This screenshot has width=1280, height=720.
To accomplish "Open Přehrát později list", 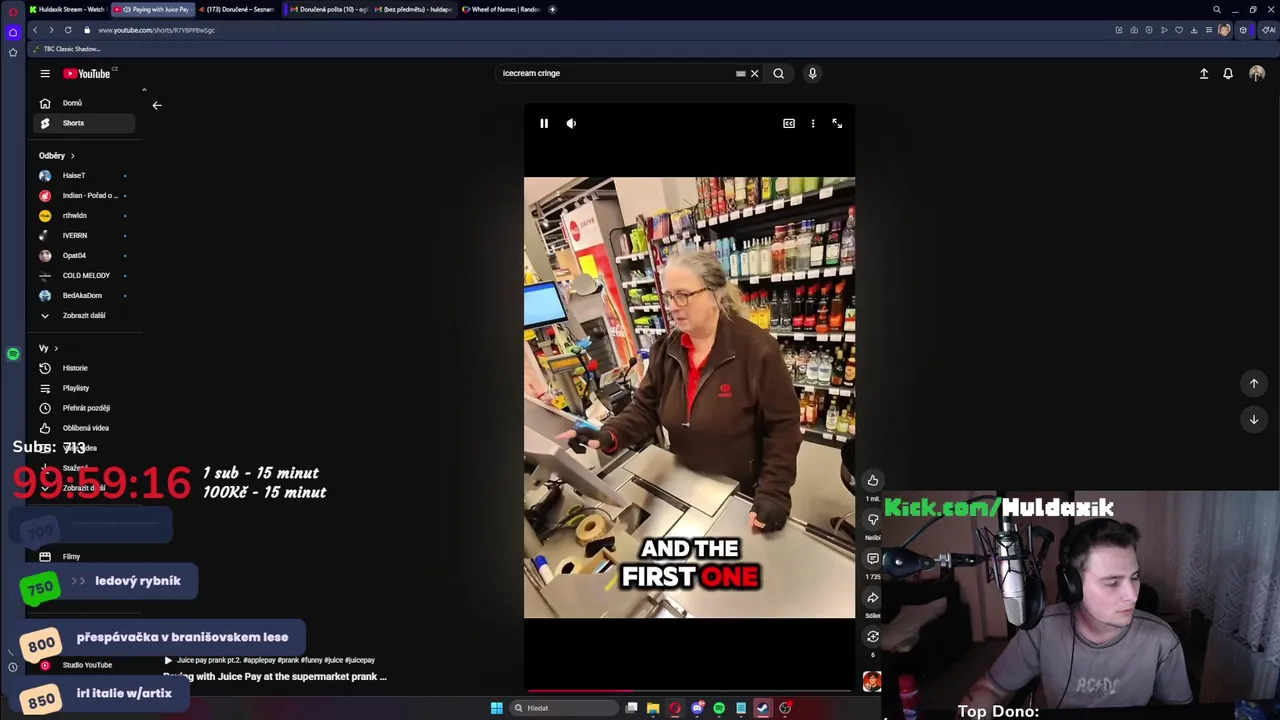I will click(x=84, y=408).
